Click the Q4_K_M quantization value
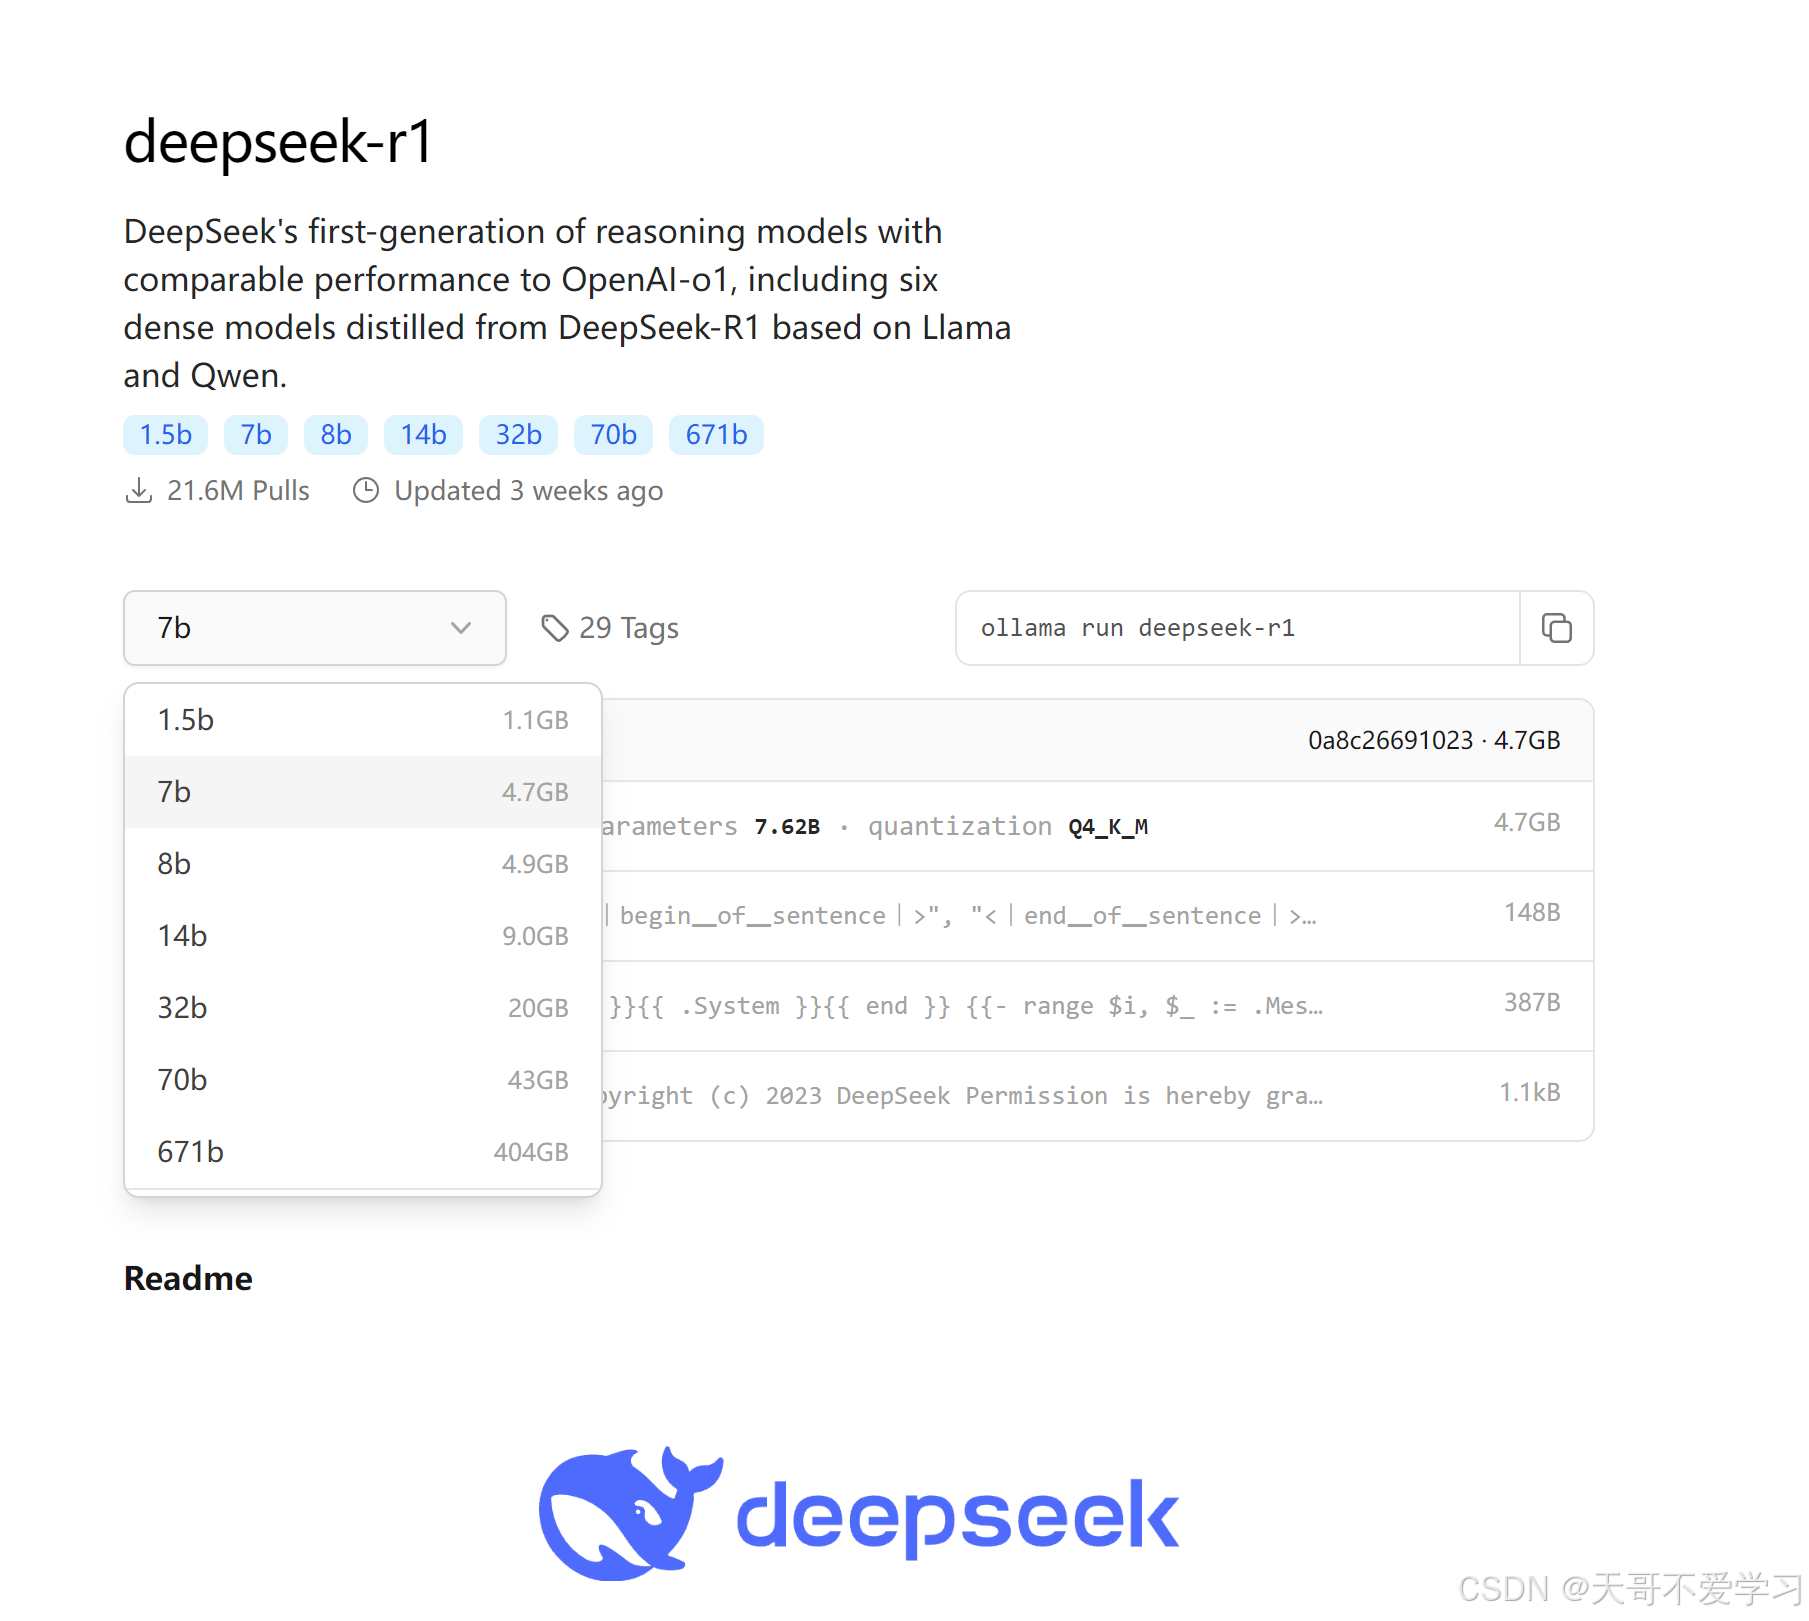The height and width of the screenshot is (1621, 1809). tap(1108, 827)
